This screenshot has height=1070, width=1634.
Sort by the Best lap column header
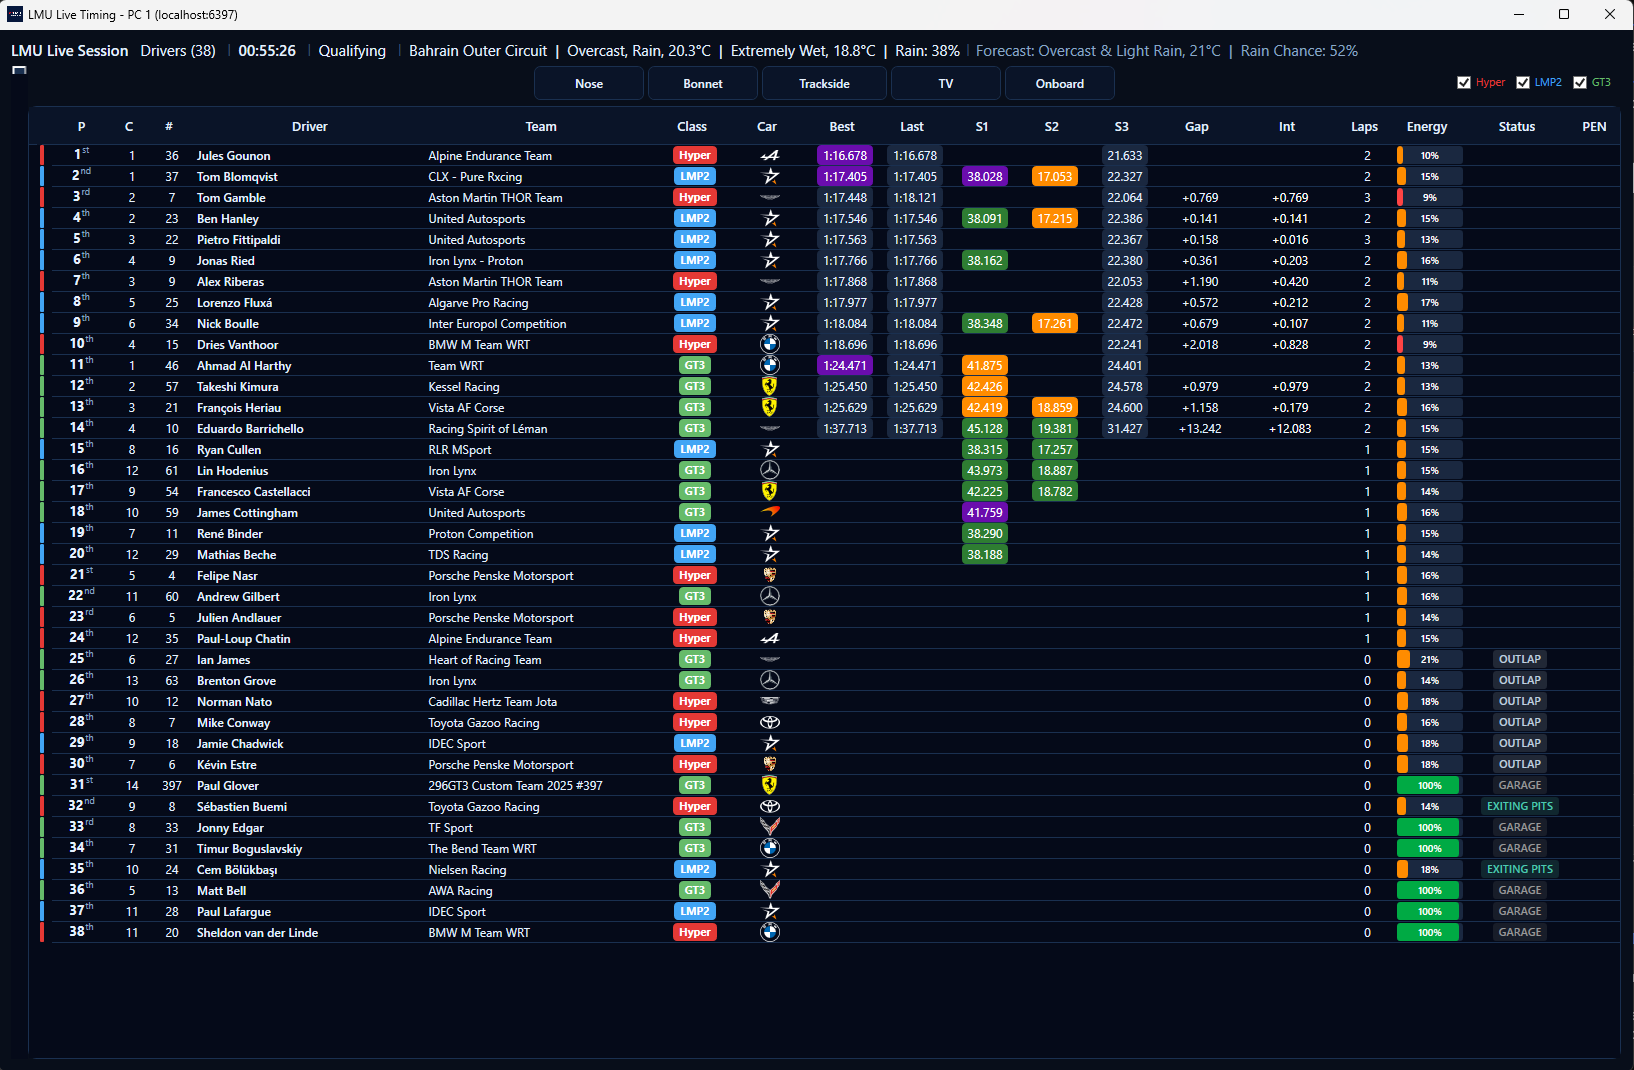click(x=842, y=127)
